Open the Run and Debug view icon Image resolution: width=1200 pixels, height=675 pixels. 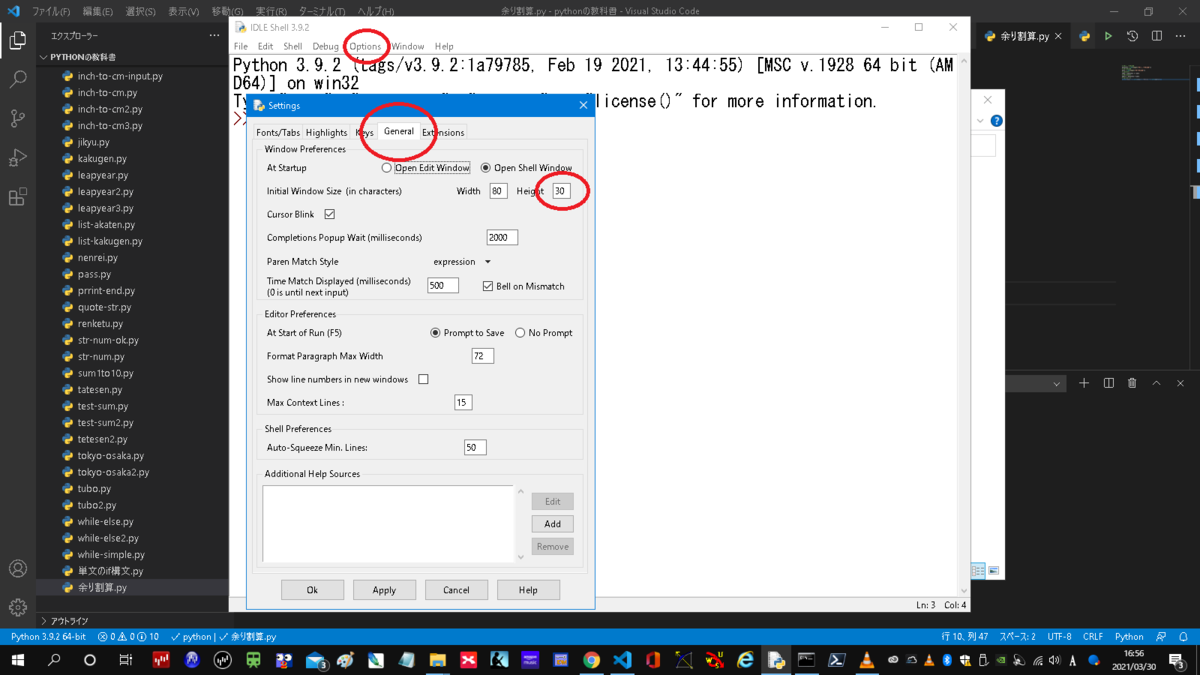(18, 157)
